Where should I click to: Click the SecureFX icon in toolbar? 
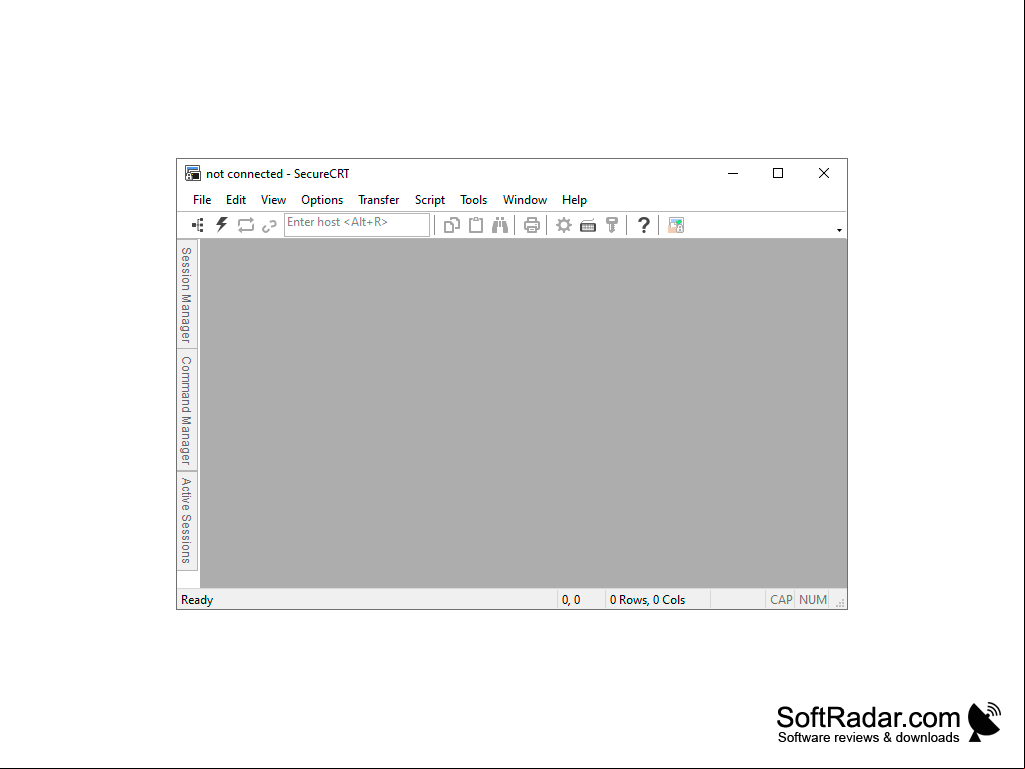[676, 226]
